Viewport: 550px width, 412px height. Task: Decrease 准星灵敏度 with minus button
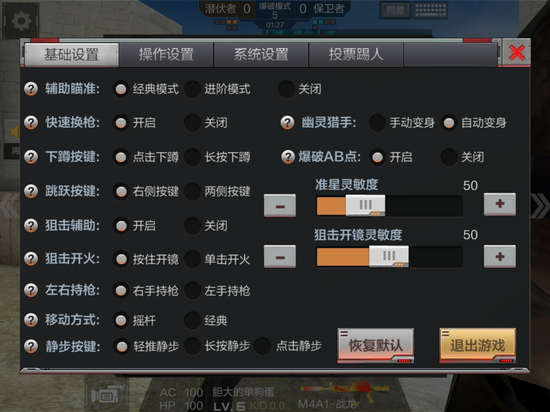tap(280, 206)
